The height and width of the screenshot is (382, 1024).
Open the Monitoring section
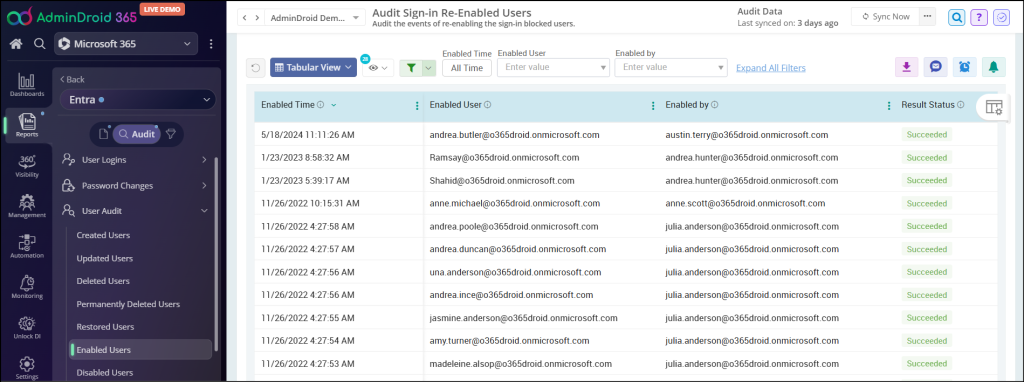[27, 288]
